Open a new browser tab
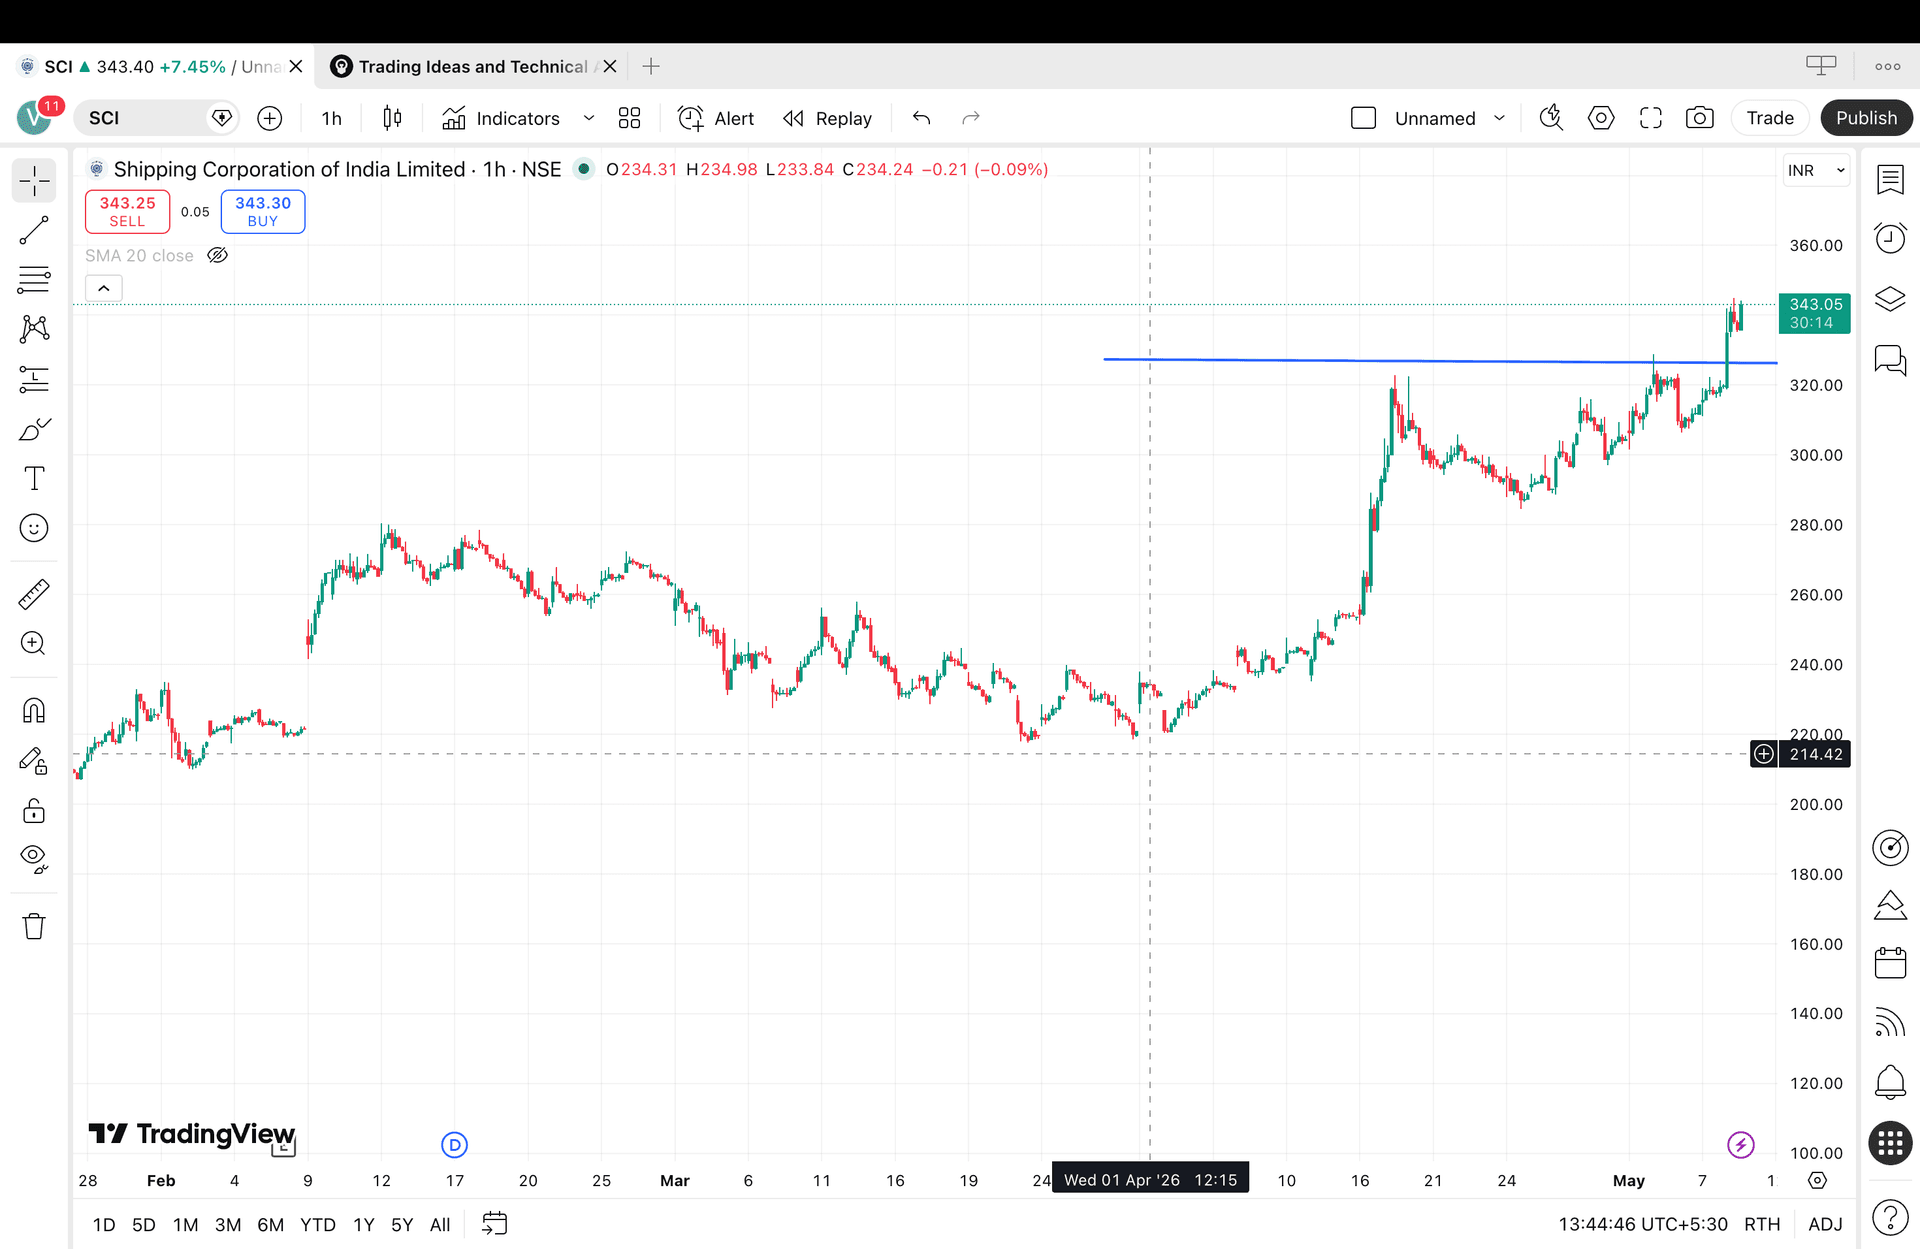Image resolution: width=1920 pixels, height=1249 pixels. [x=651, y=66]
